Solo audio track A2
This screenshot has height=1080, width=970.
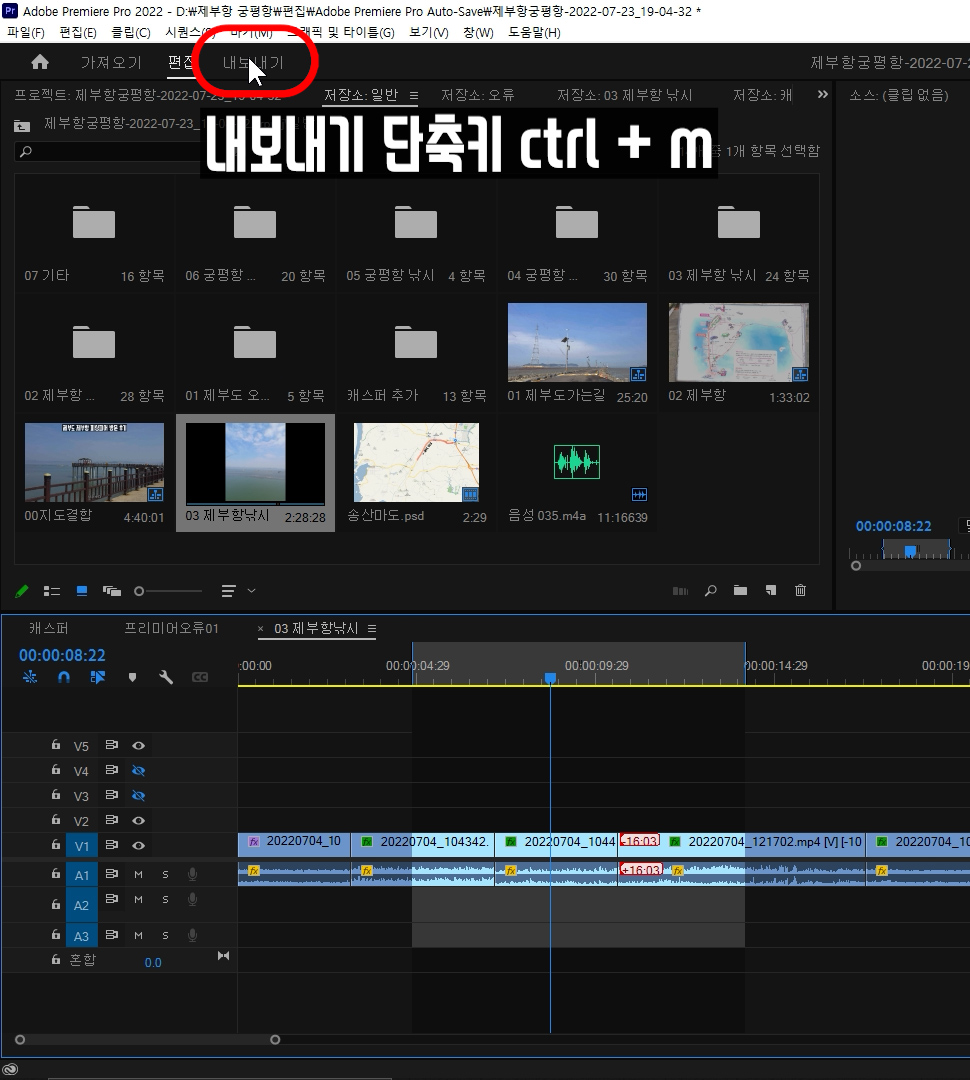[165, 900]
